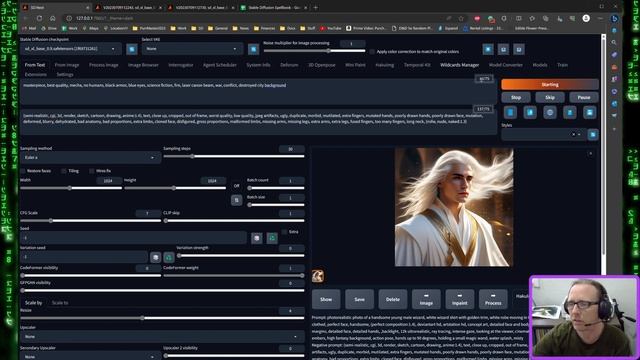Enable the Restore faces checkbox
This screenshot has width=640, height=360.
23,171
